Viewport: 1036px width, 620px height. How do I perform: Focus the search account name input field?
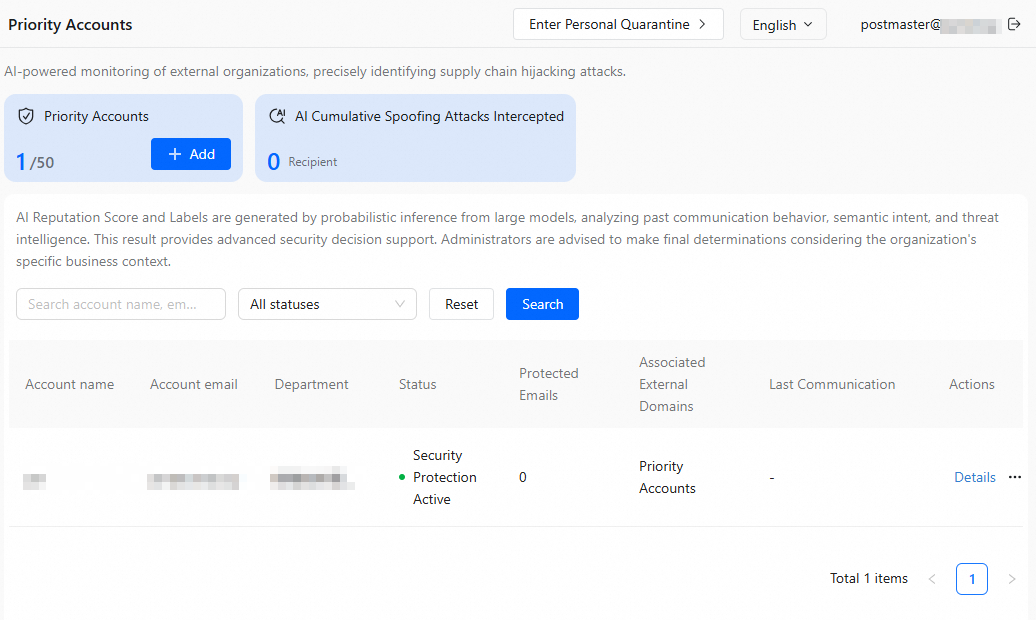[121, 304]
